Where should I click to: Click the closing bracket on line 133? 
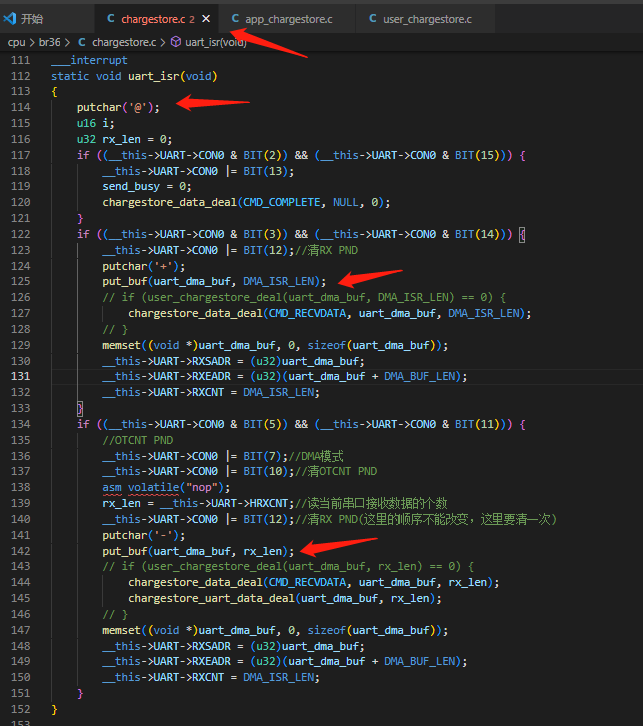tap(80, 408)
